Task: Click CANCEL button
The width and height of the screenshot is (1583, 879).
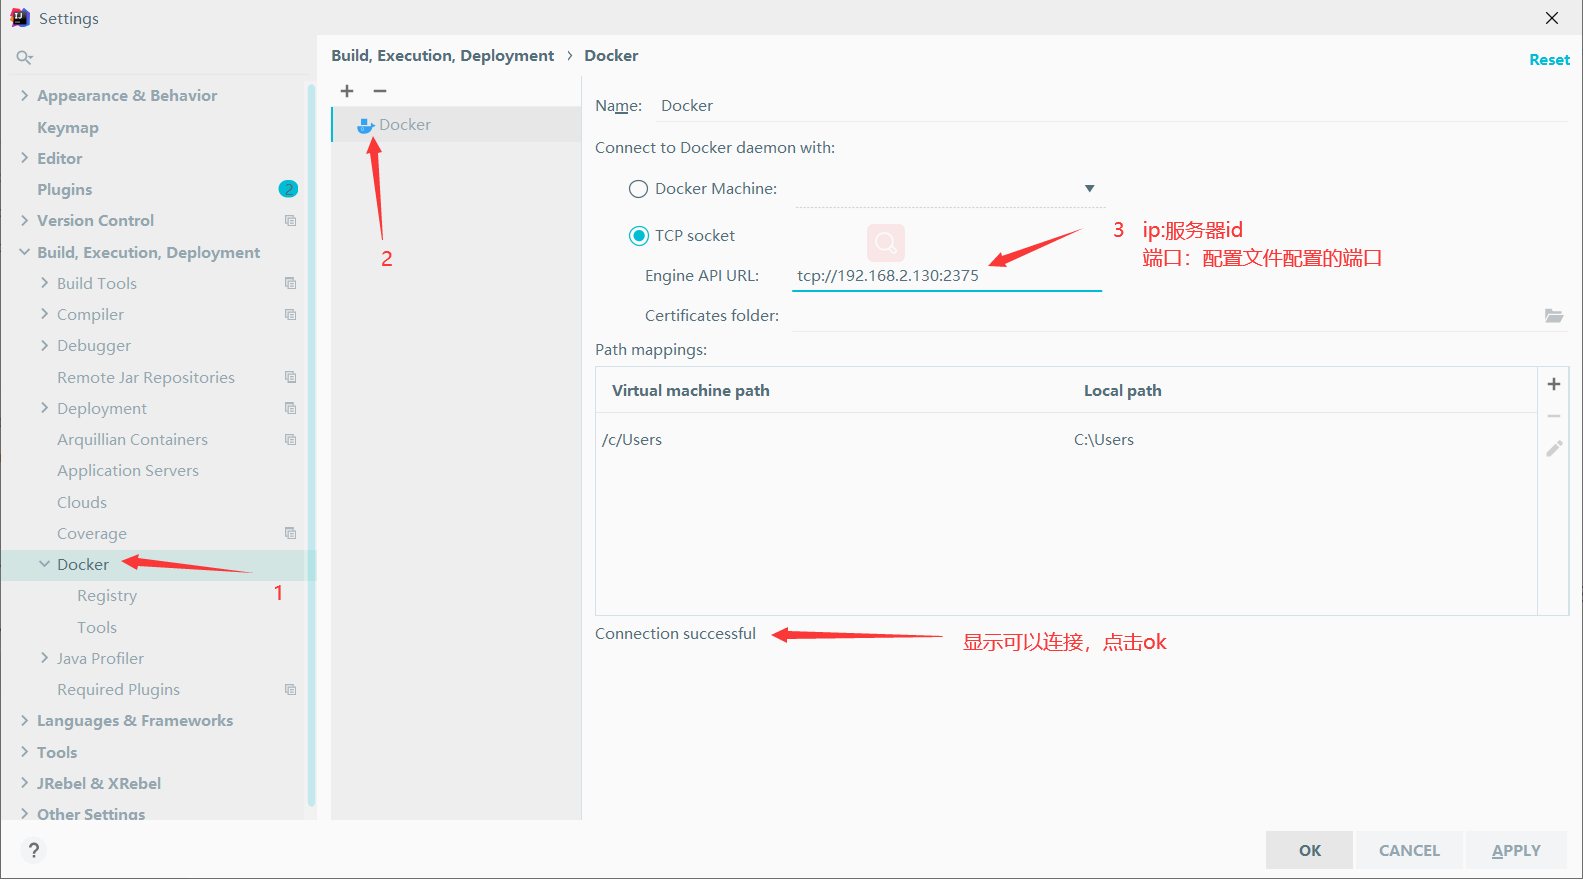Action: click(x=1409, y=850)
